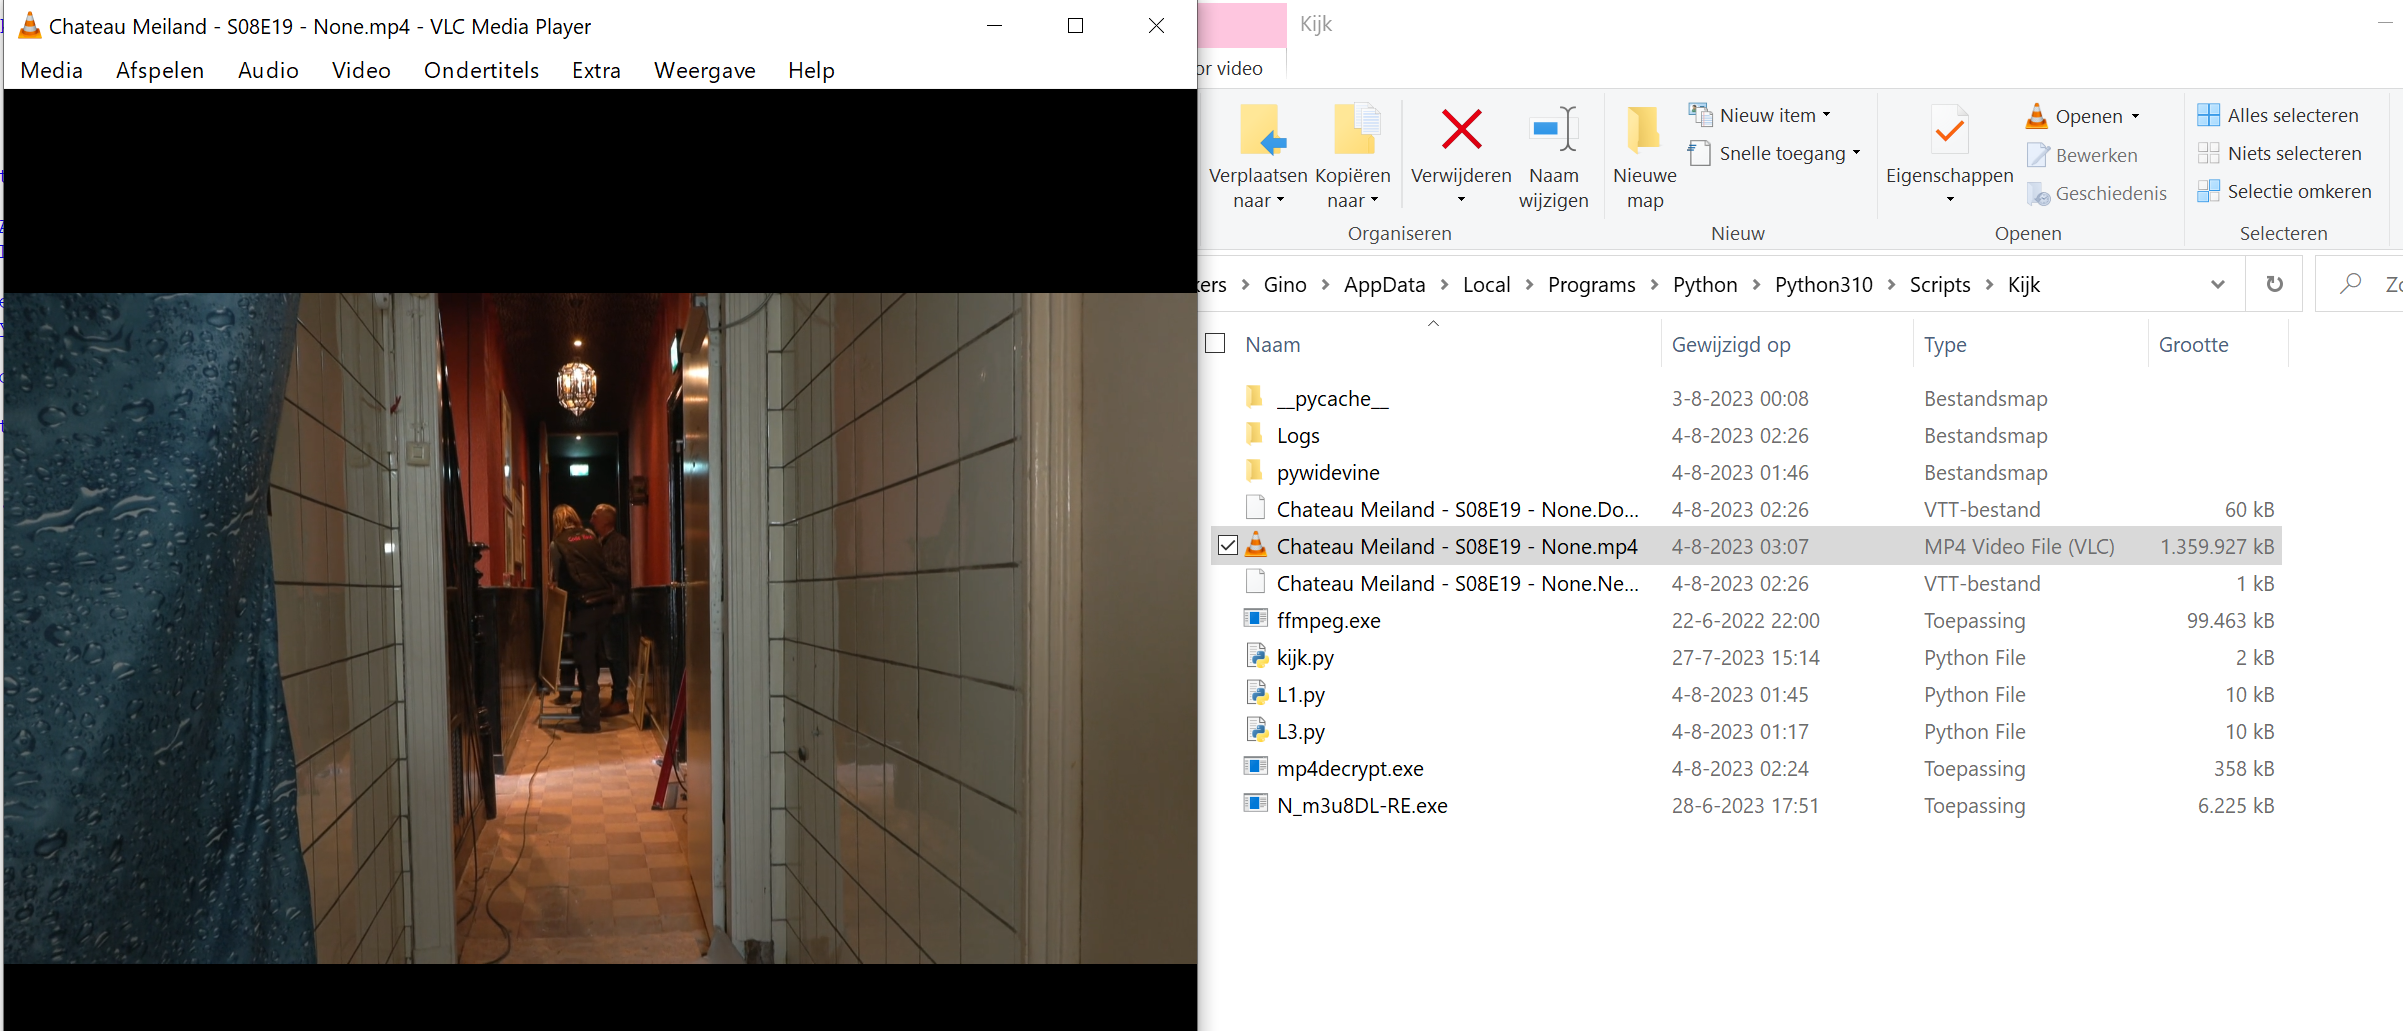Screen dimensions: 2403x1031
Task: Select the N_m3u8DL-RE.exe application icon
Action: click(1256, 803)
